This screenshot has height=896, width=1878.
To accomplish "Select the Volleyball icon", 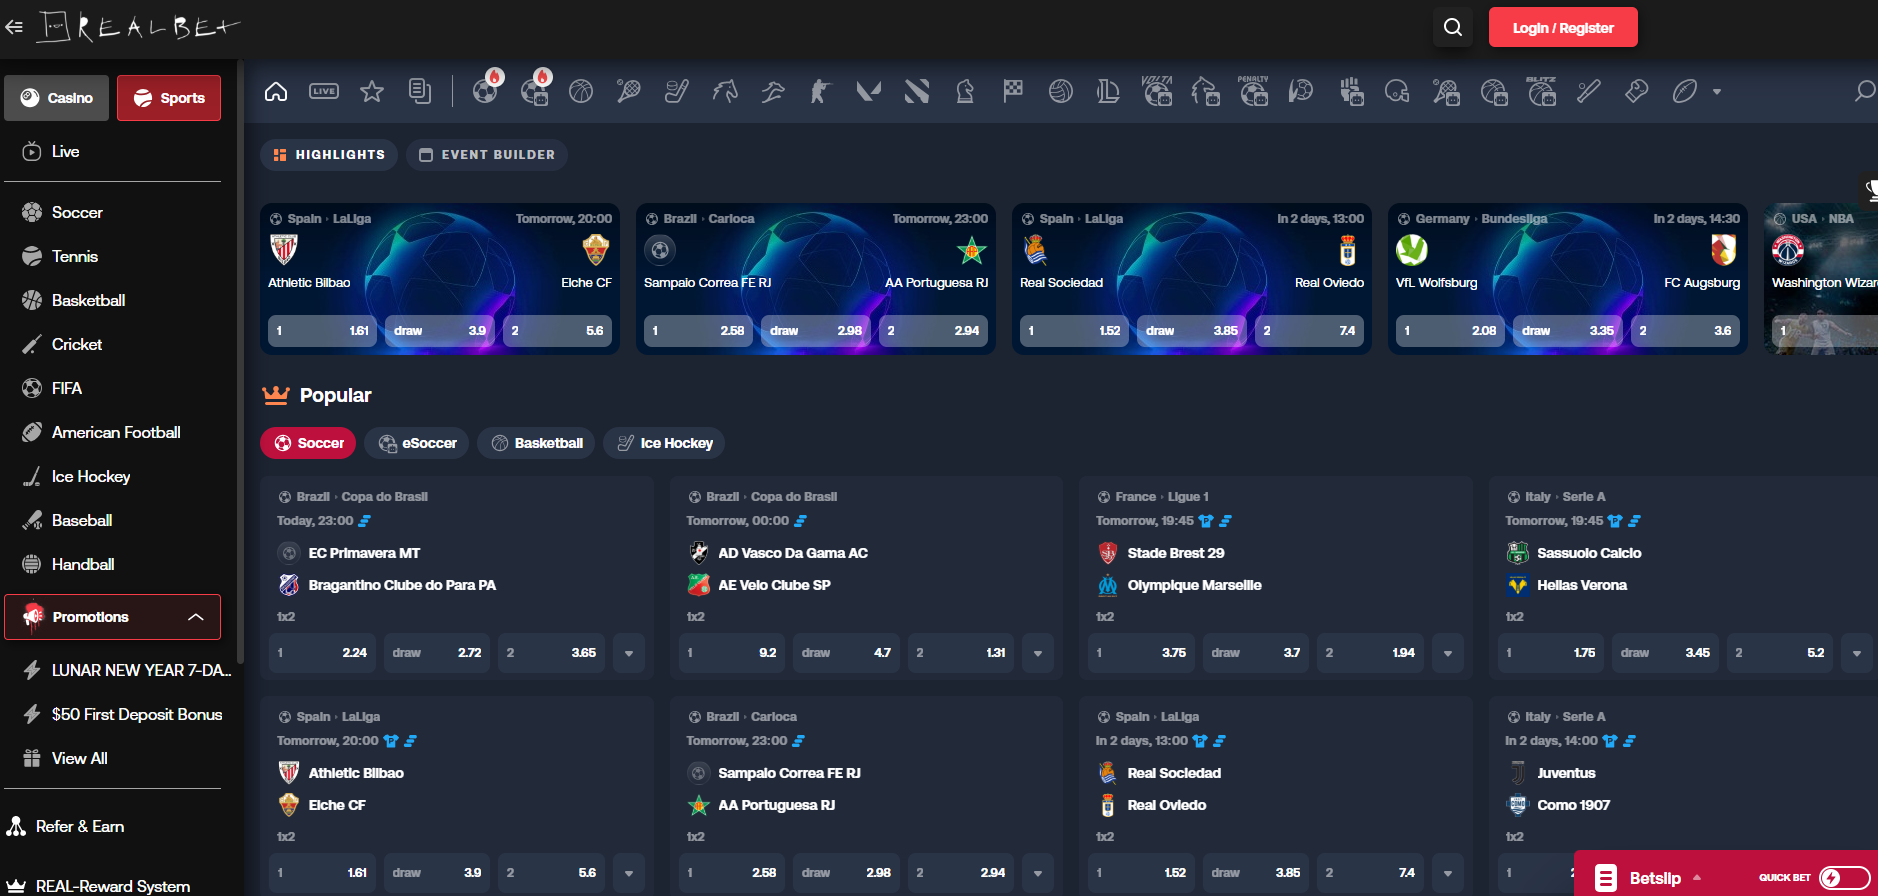I will [1061, 92].
